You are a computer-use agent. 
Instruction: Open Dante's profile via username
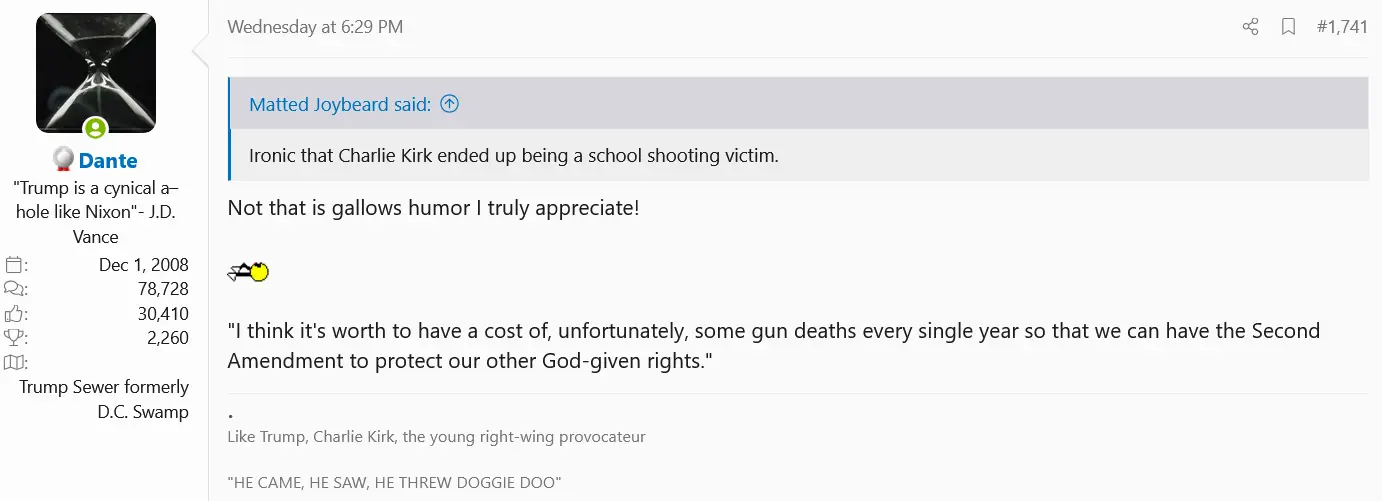[x=108, y=161]
